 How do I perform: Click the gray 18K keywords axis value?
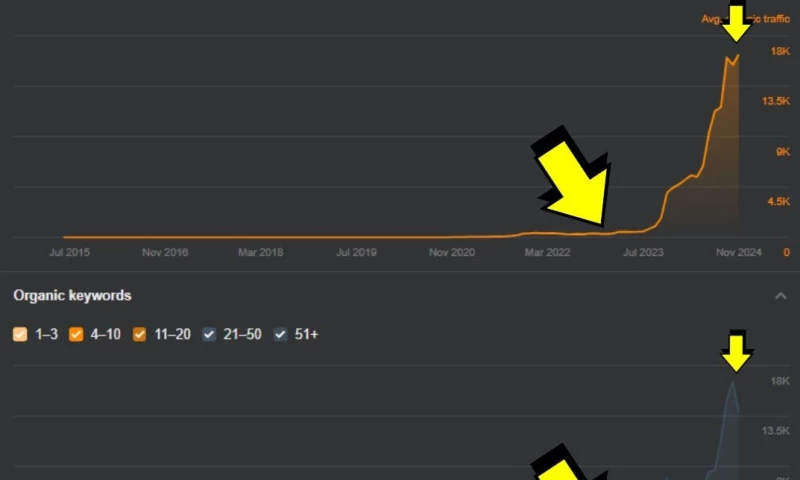781,381
